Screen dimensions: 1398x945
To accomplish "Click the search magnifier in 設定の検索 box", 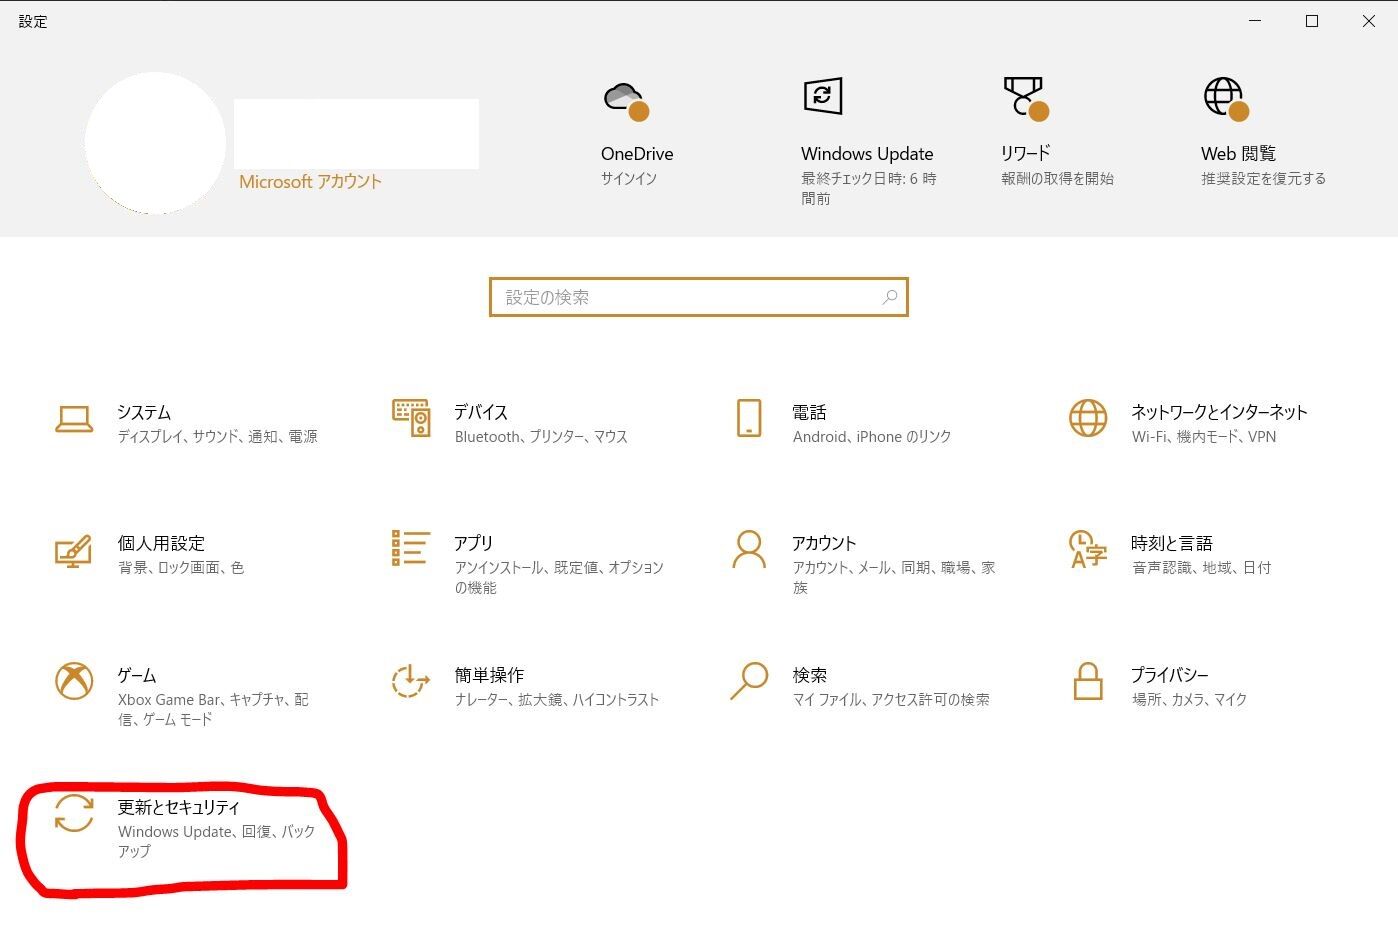I will [x=890, y=297].
